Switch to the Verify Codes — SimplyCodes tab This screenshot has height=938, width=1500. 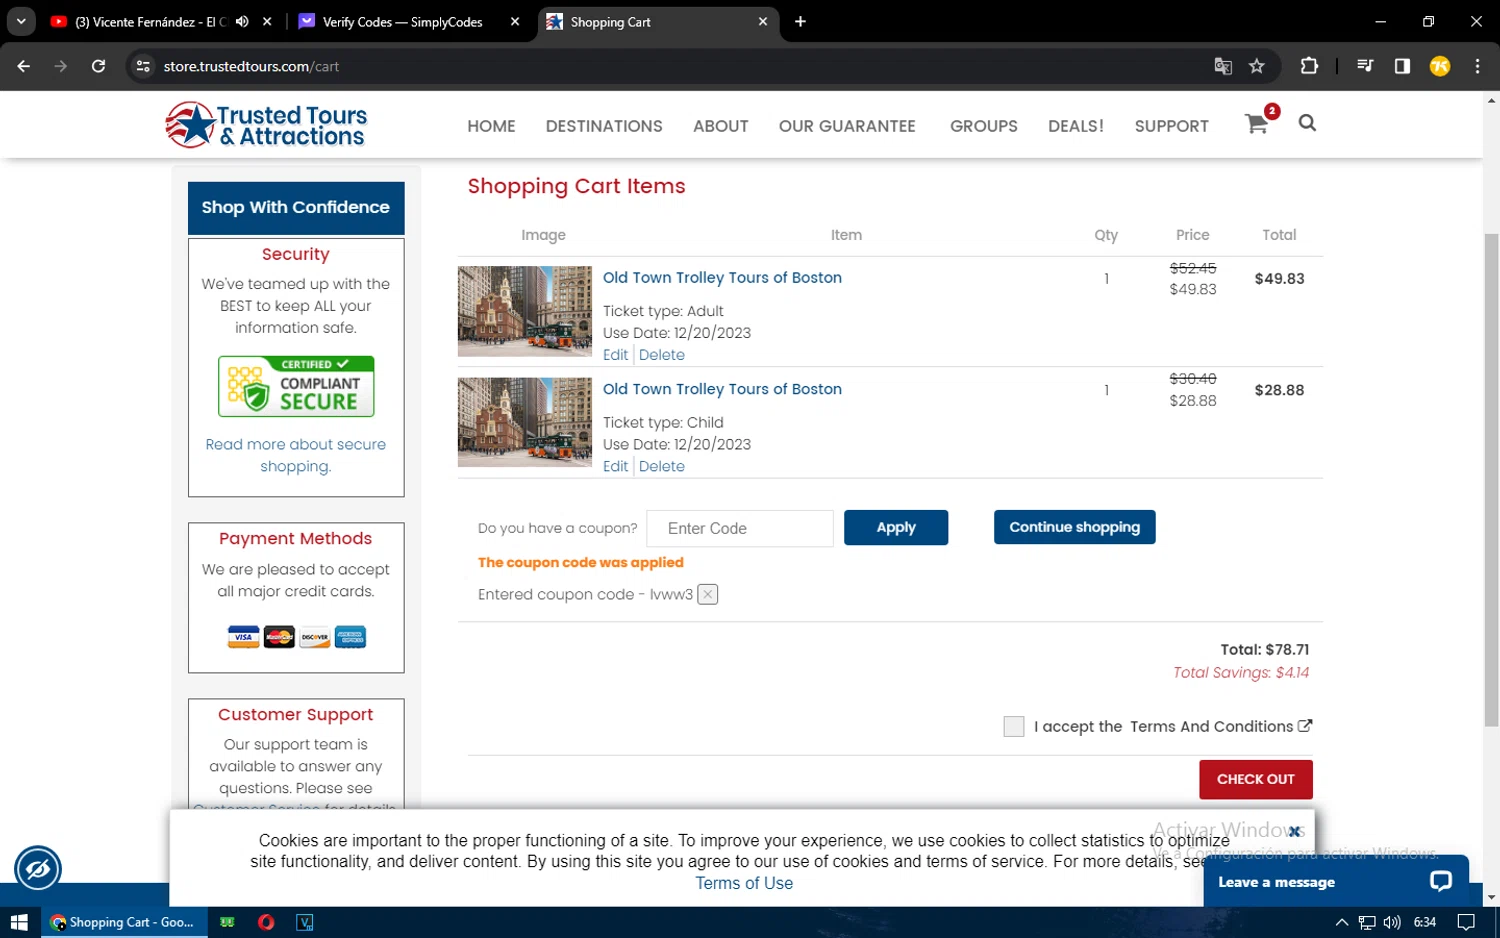click(402, 21)
